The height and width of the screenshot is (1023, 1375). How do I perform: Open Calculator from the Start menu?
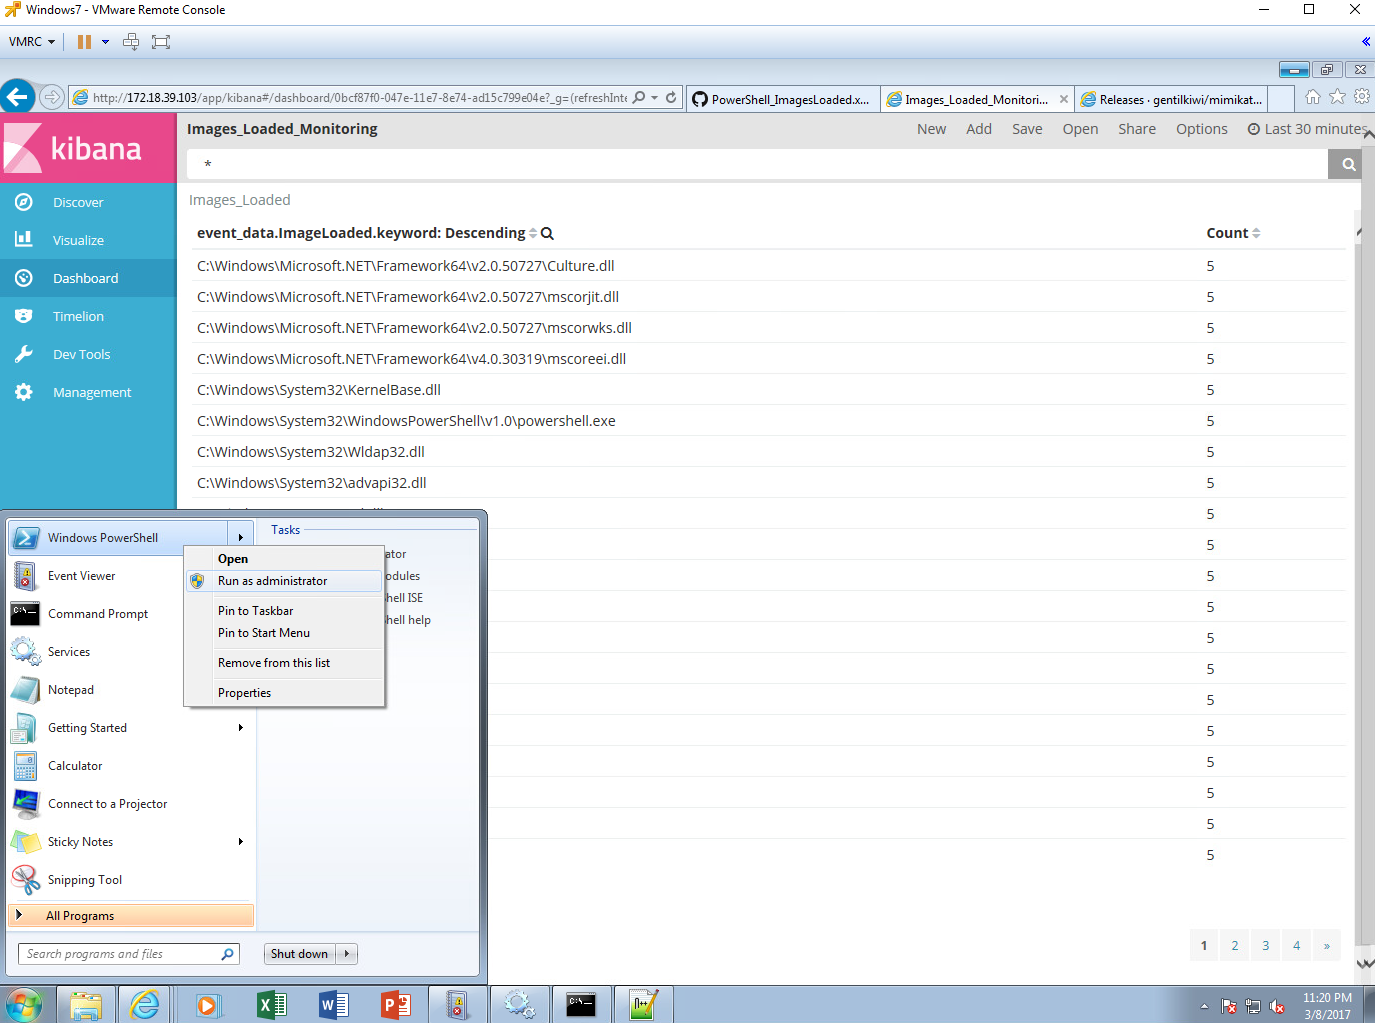[x=131, y=766]
